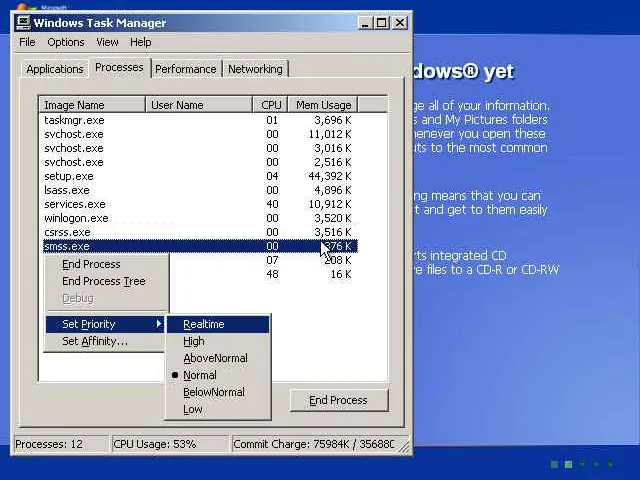Choose End Process Tree in context menu
The height and width of the screenshot is (480, 640).
coord(106,281)
